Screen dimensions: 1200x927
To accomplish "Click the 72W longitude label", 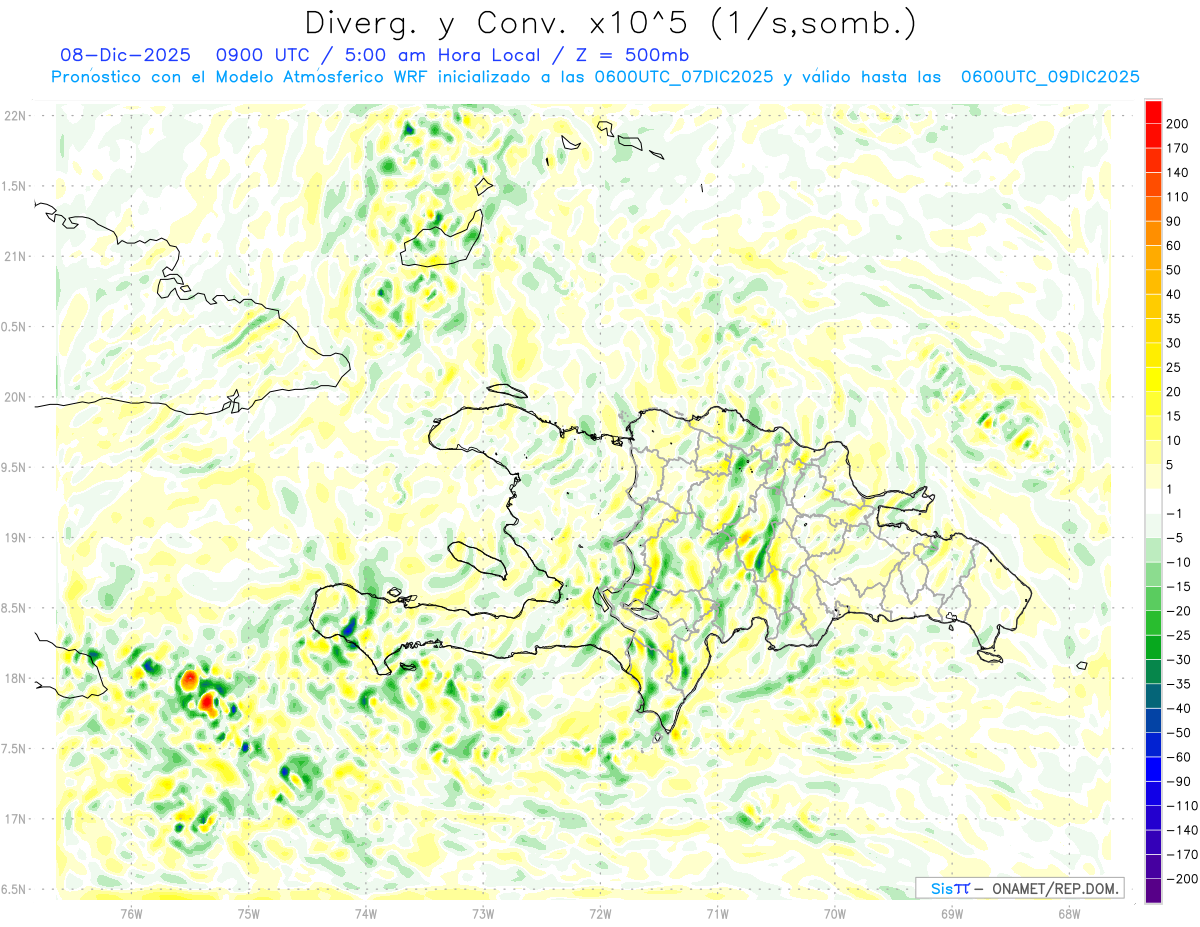I will pyautogui.click(x=600, y=914).
